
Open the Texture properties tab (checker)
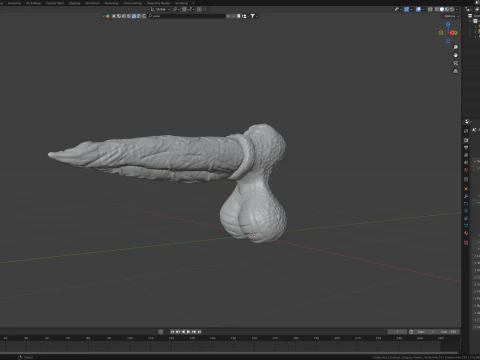(466, 243)
